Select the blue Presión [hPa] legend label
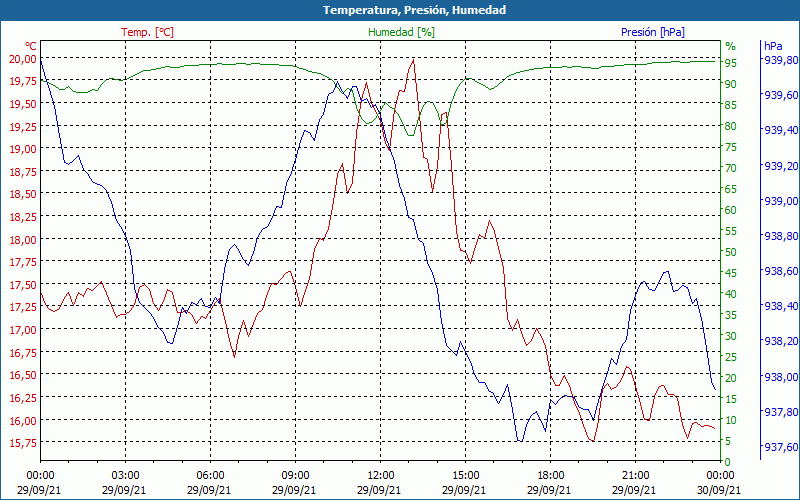The image size is (800, 500). (653, 32)
